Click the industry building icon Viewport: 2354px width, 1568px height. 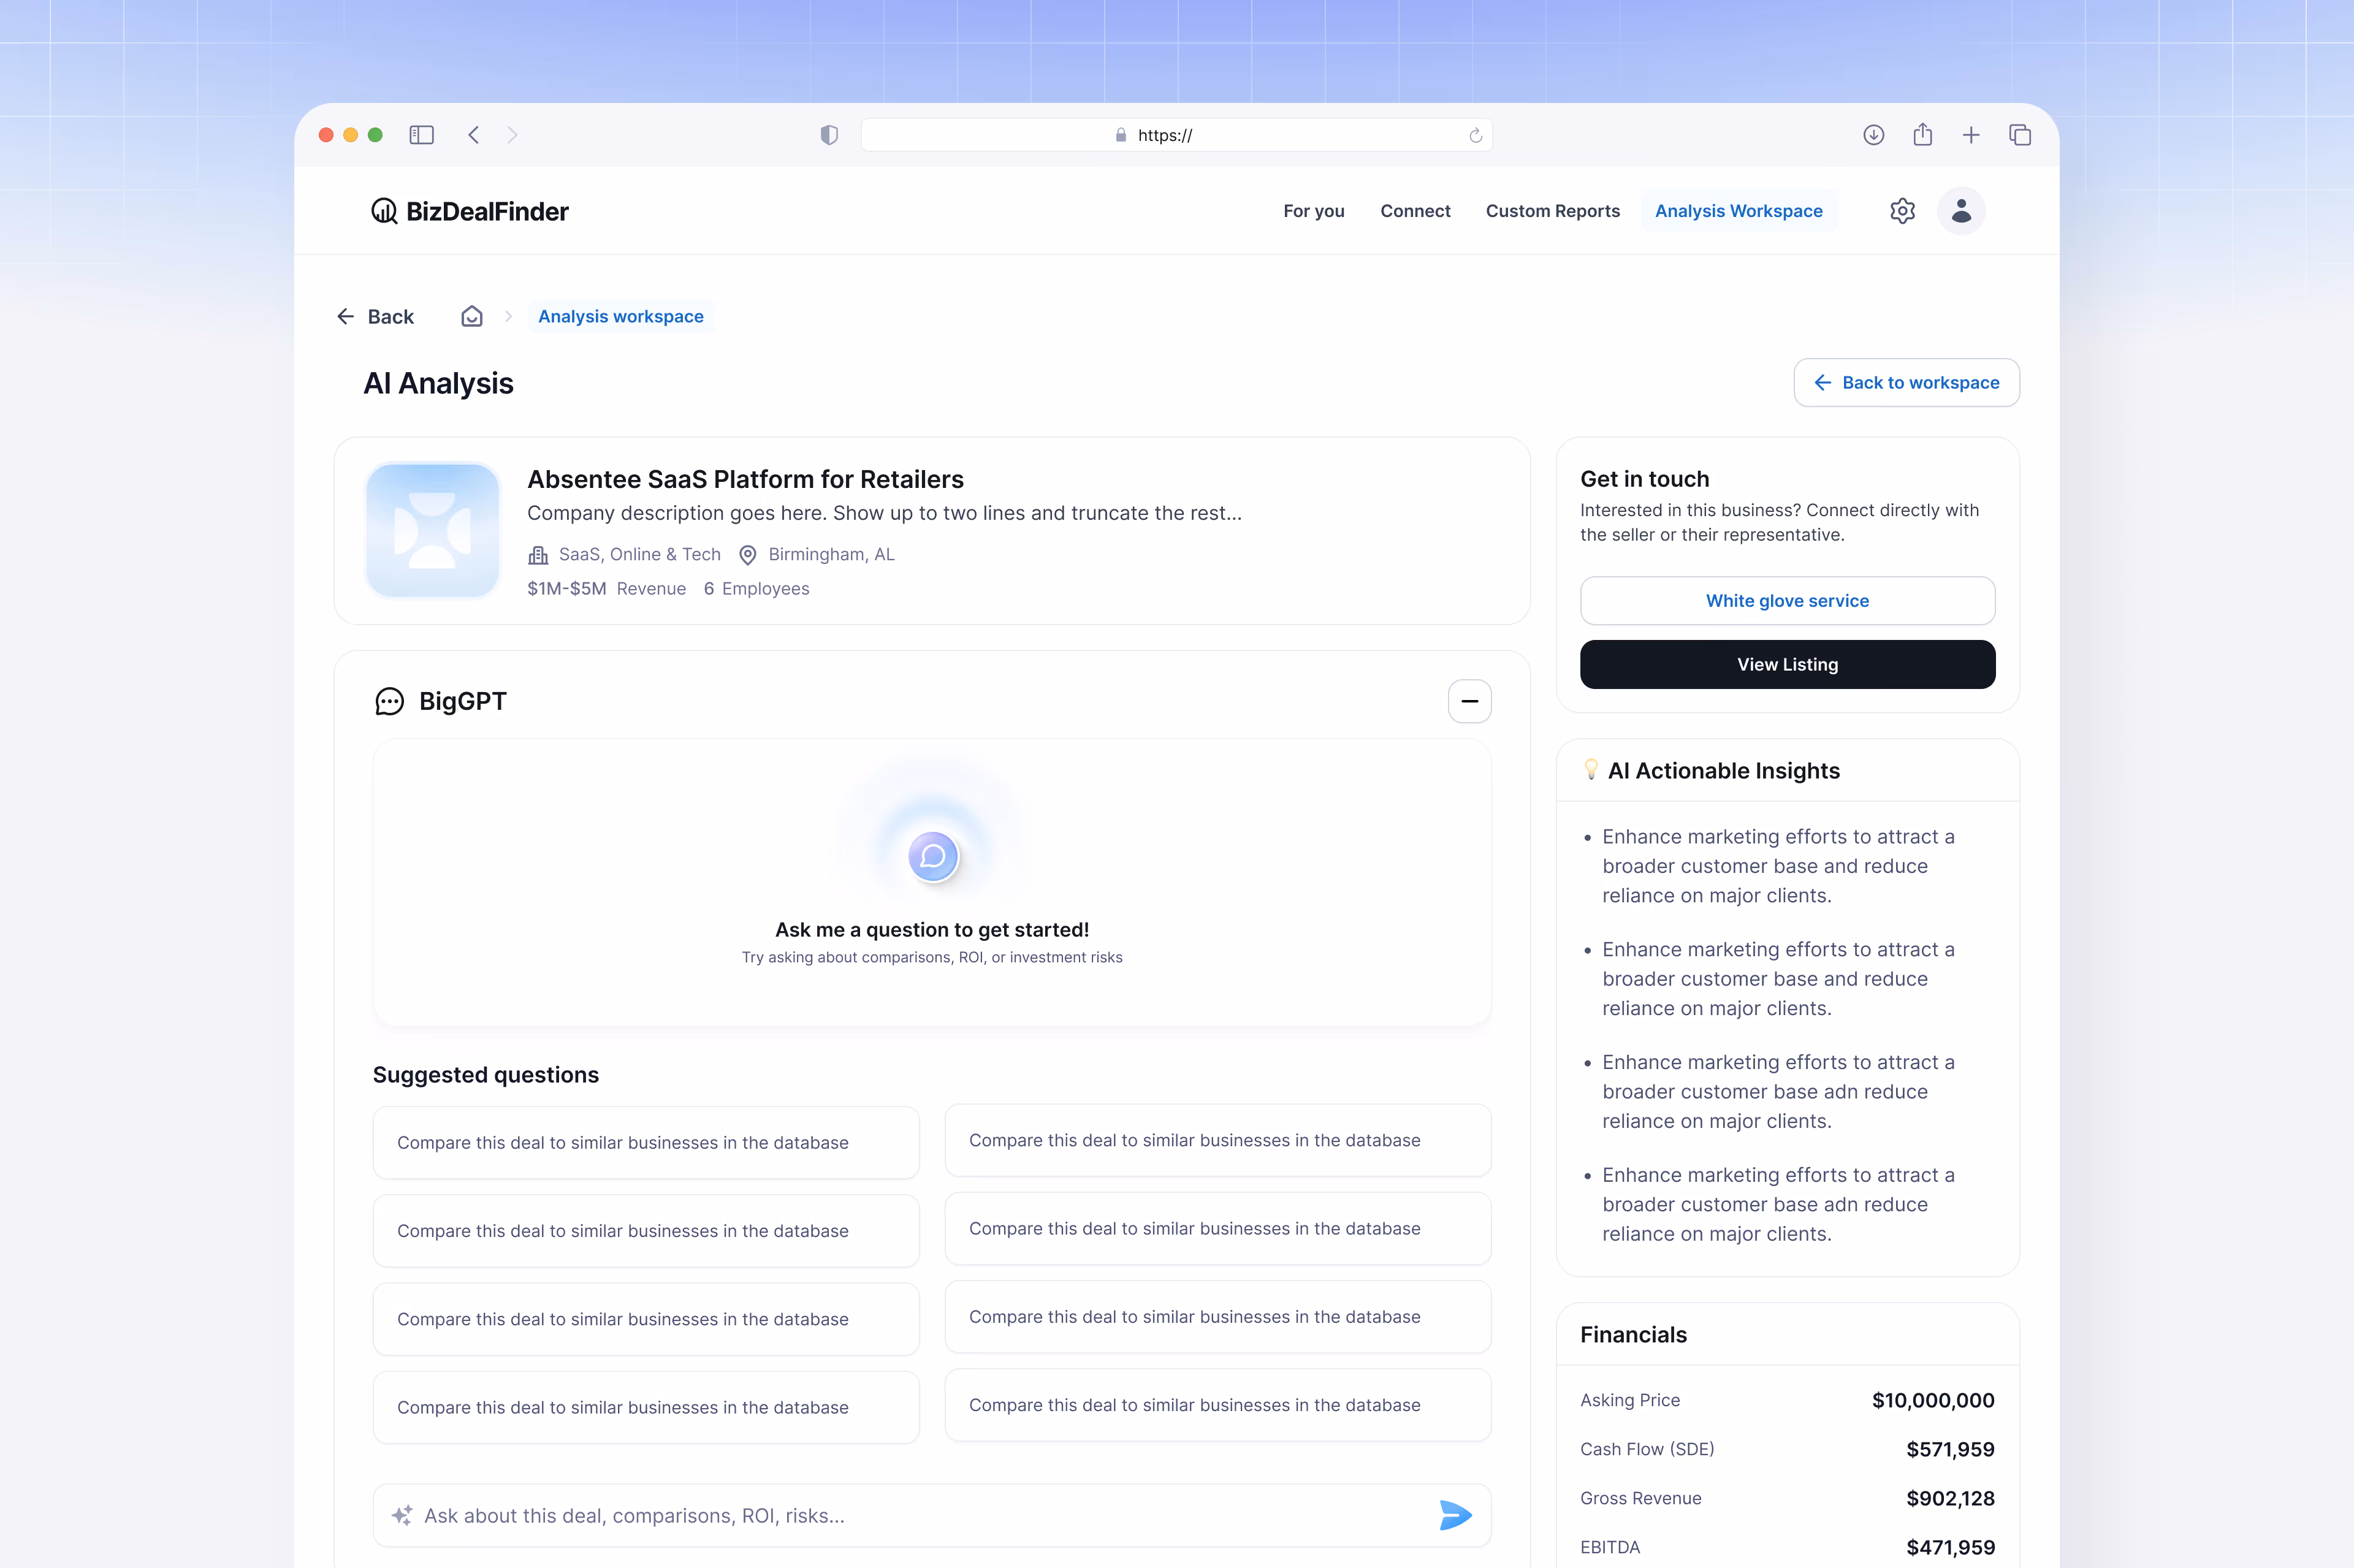(x=538, y=555)
